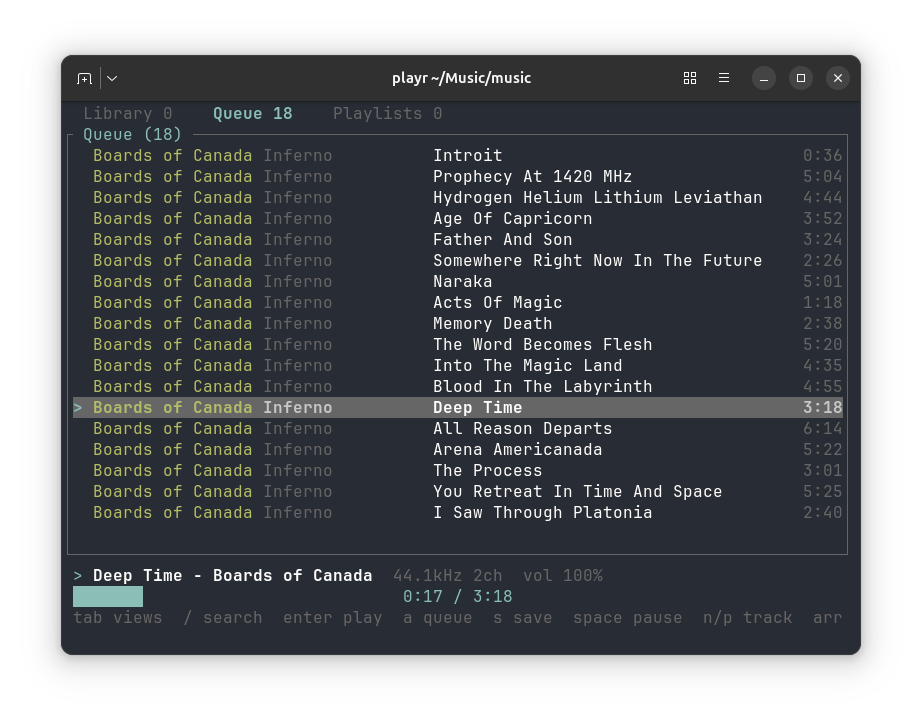
Task: Pick the Acts Of Magic track
Action: 457,303
